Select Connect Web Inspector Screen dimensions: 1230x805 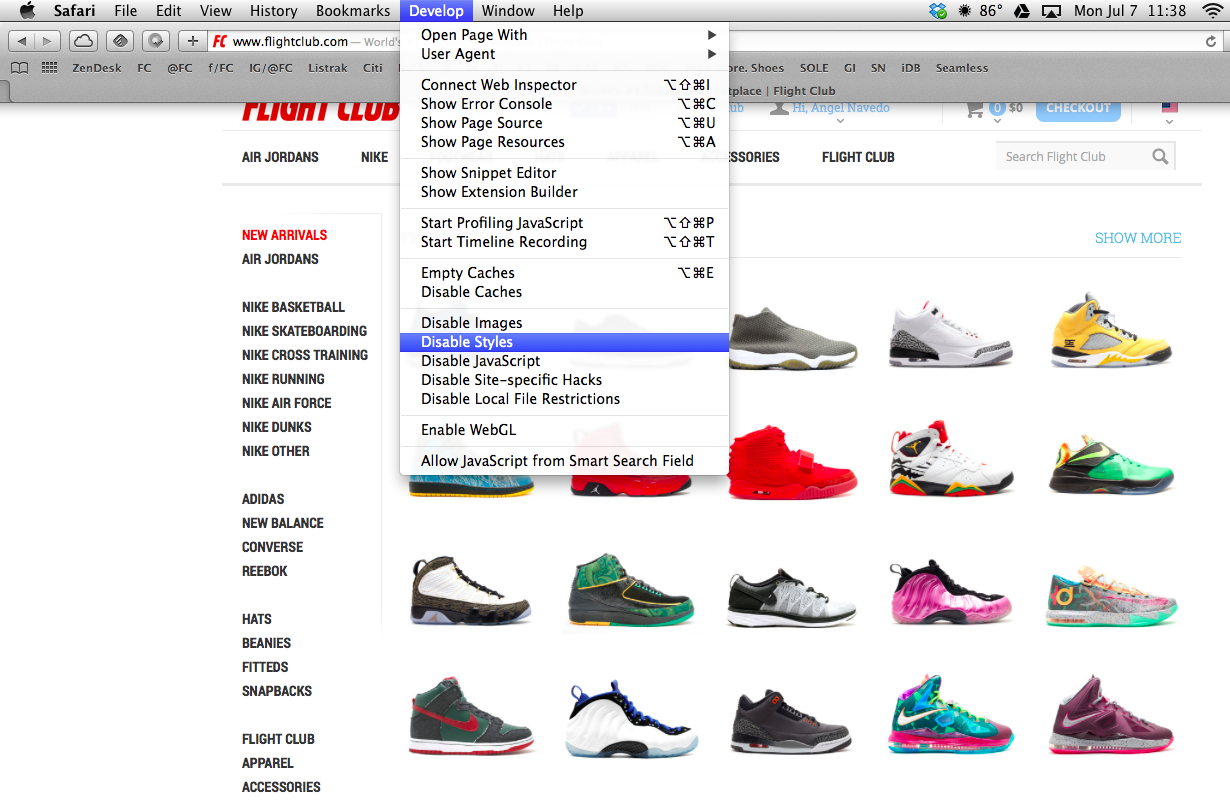click(x=564, y=85)
